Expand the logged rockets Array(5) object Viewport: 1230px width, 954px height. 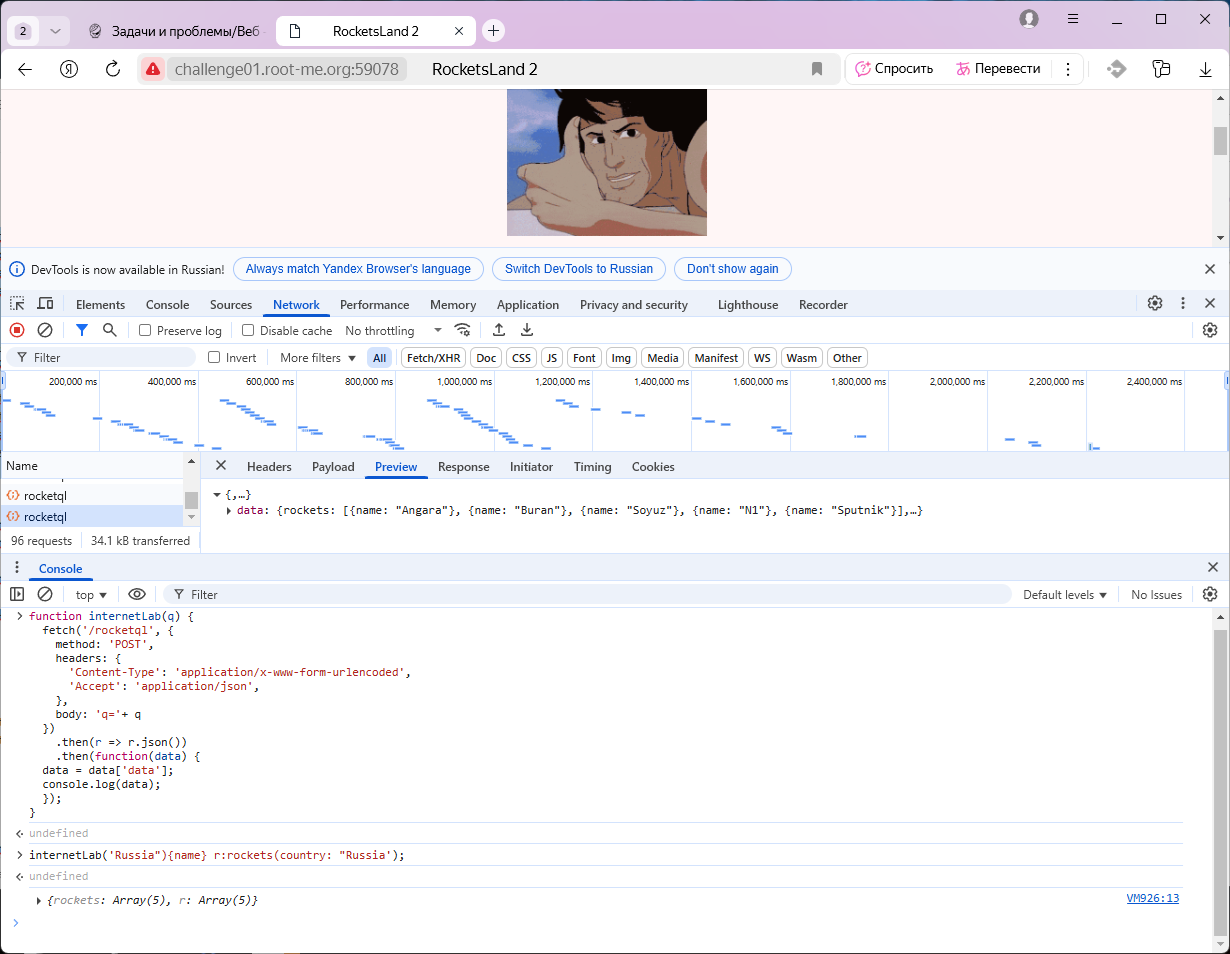coord(39,901)
